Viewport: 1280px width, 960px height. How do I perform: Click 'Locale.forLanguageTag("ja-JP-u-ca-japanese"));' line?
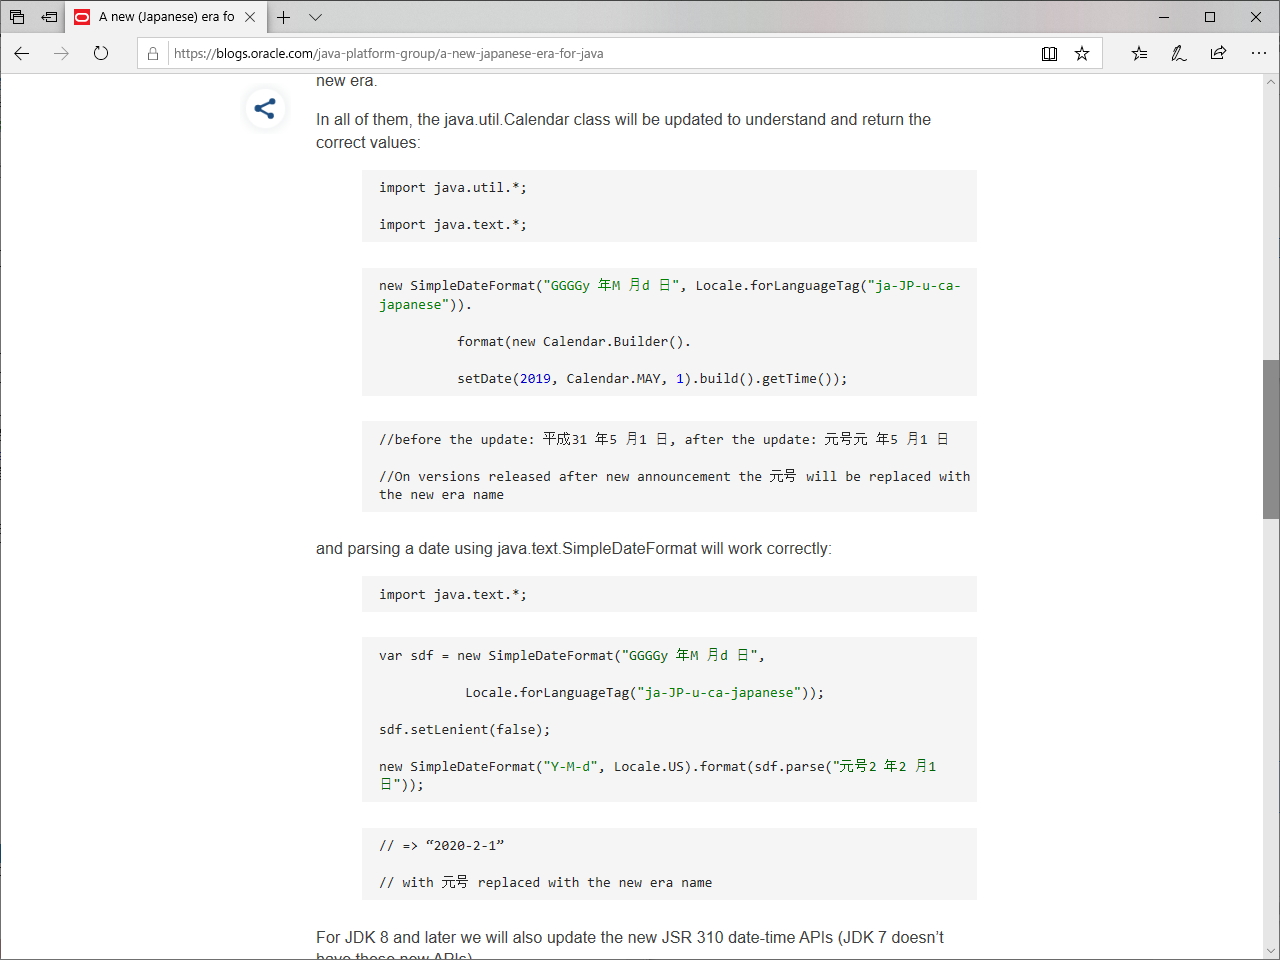pyautogui.click(x=645, y=693)
